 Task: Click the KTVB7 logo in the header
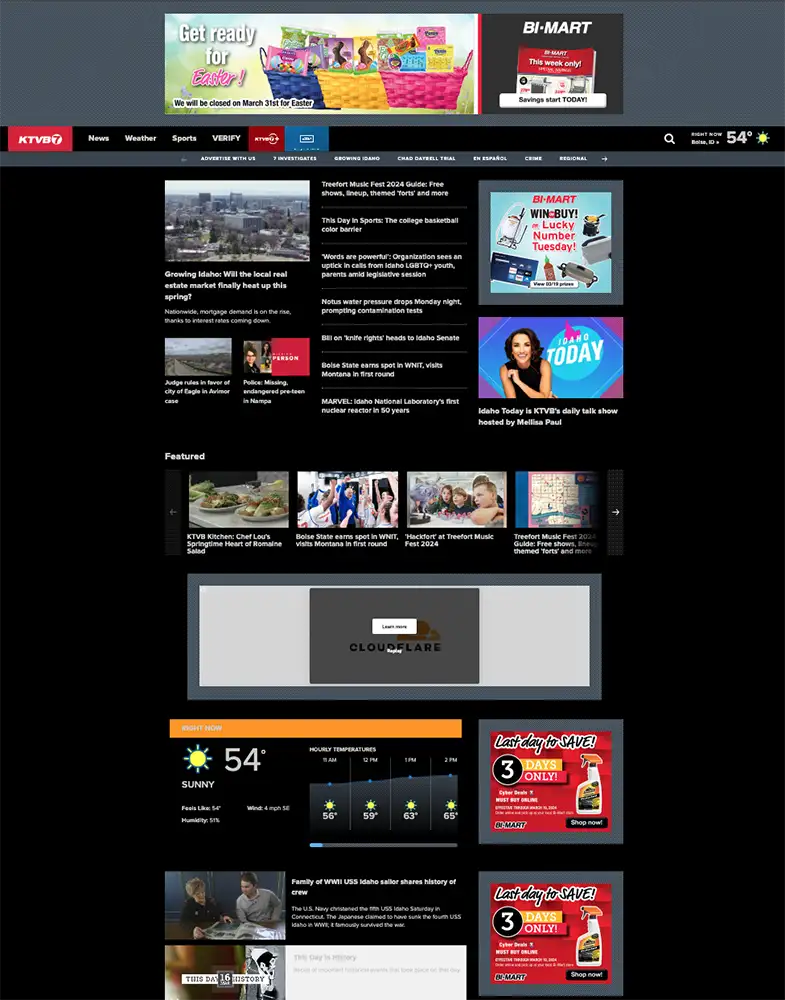click(x=40, y=138)
